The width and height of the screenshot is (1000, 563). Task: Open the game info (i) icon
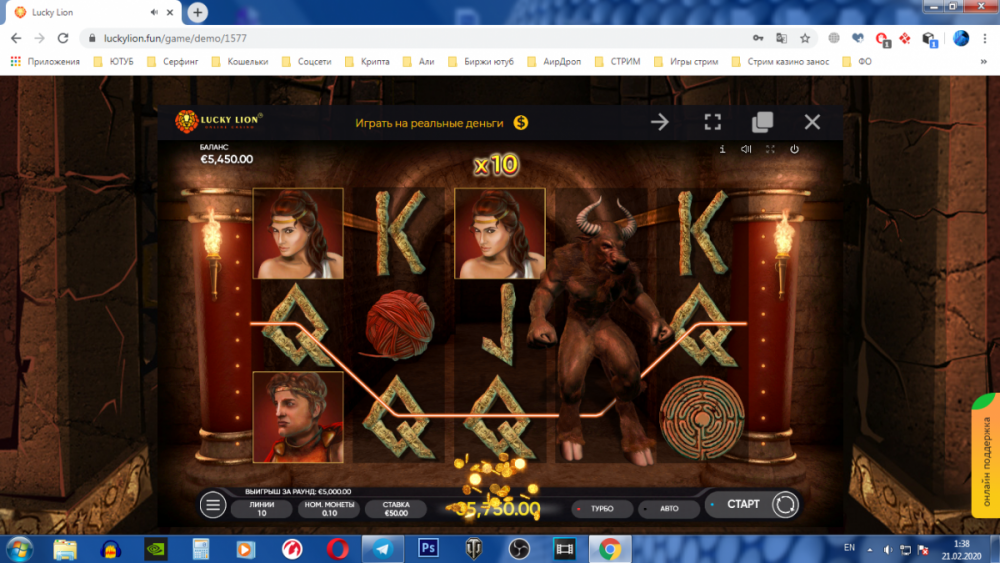pyautogui.click(x=722, y=149)
